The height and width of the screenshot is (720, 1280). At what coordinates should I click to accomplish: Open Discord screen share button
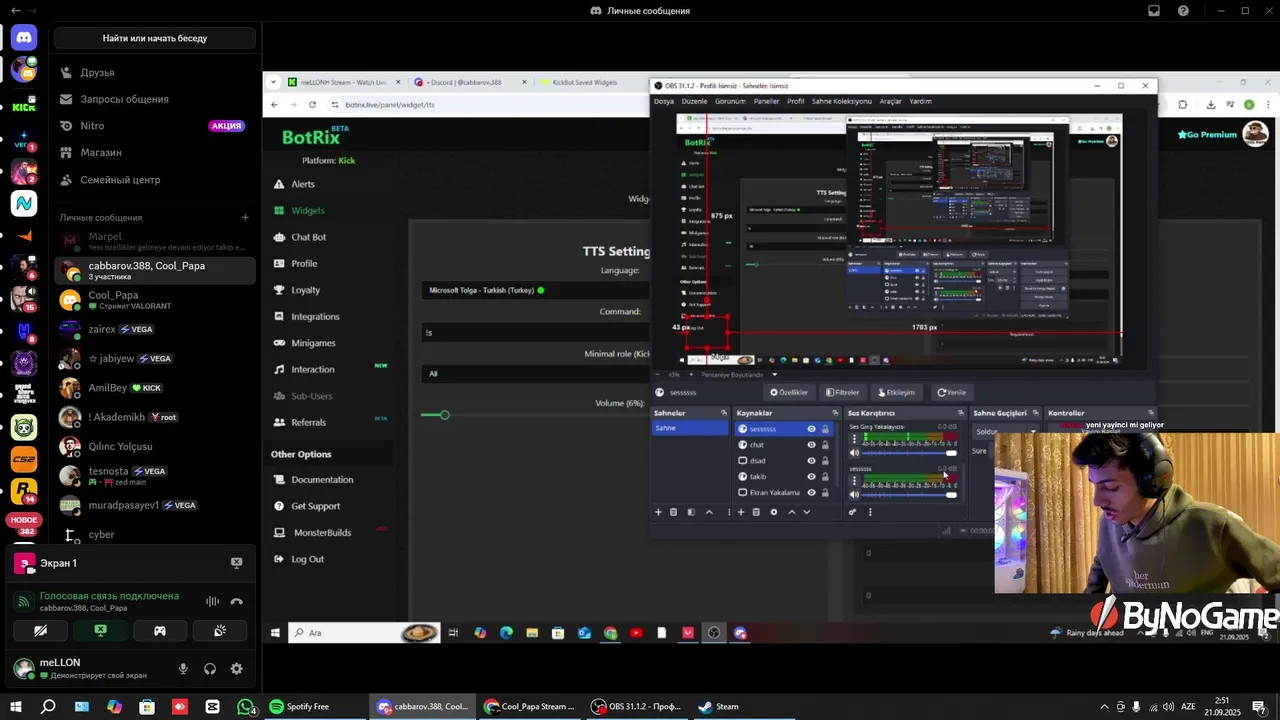click(100, 630)
